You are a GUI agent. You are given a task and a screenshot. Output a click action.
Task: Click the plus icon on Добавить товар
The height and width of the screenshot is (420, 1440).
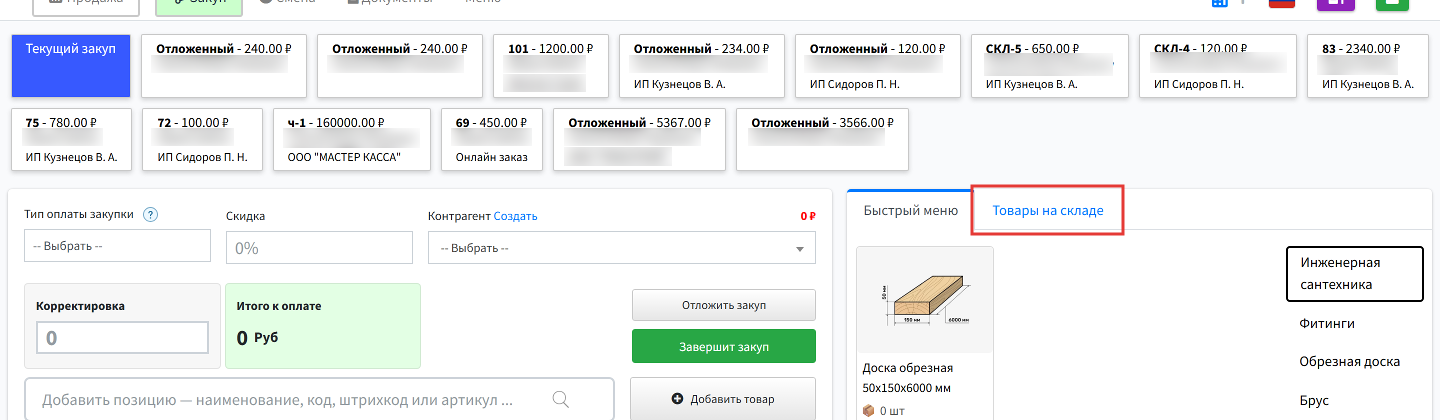(677, 399)
